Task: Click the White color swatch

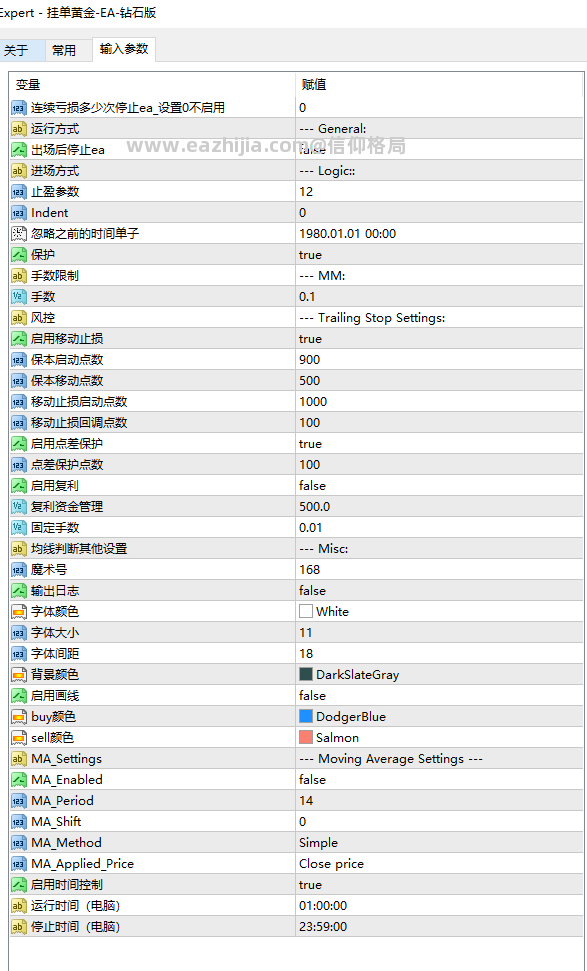Action: [x=306, y=612]
